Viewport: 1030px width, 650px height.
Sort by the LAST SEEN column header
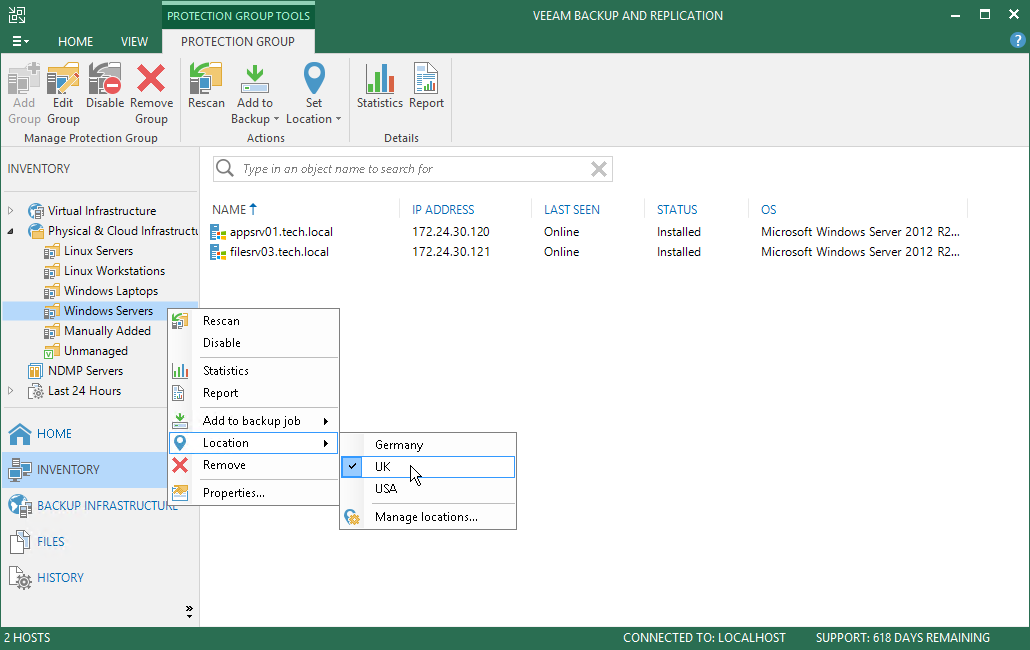pyautogui.click(x=571, y=210)
